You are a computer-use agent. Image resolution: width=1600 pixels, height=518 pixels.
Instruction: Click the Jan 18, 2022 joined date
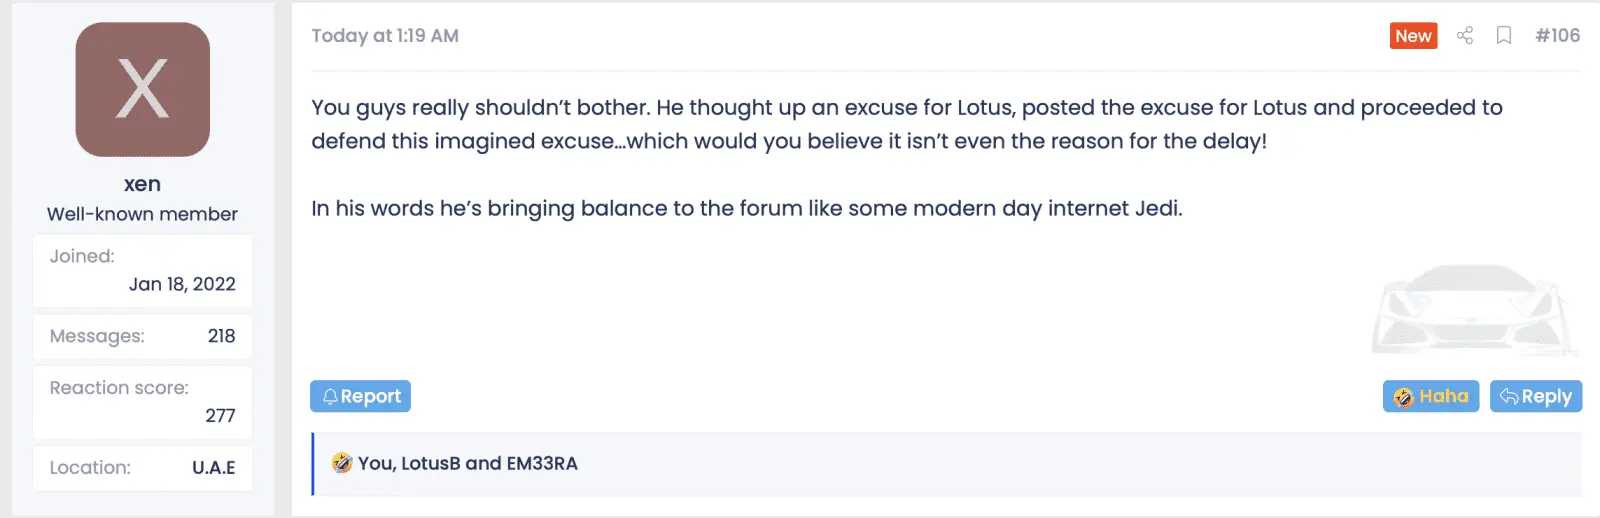coord(182,284)
